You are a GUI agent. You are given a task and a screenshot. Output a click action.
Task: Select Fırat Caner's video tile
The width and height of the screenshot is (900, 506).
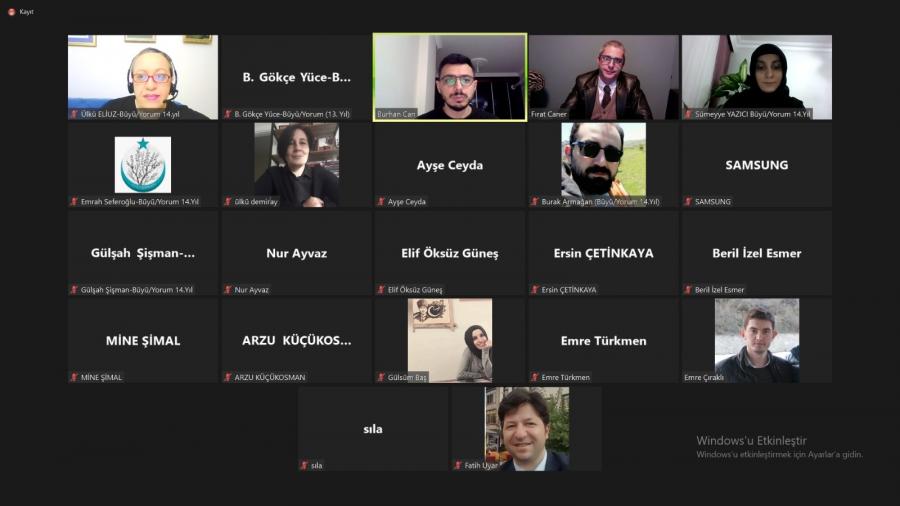pos(603,77)
